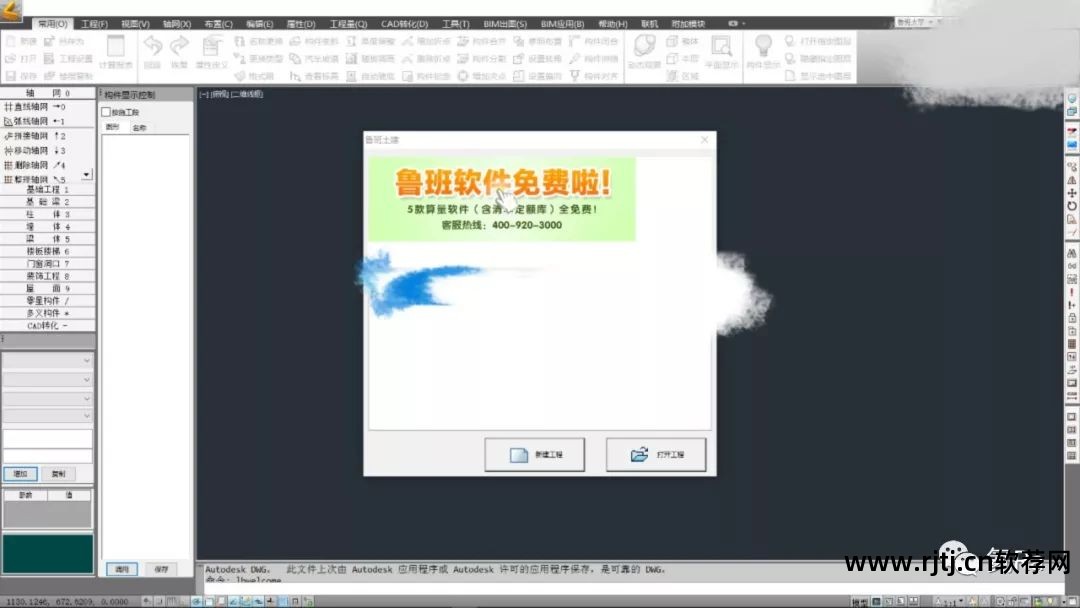This screenshot has height=608, width=1080.
Task: Click 保存 button under component display panel
Action: [x=161, y=569]
